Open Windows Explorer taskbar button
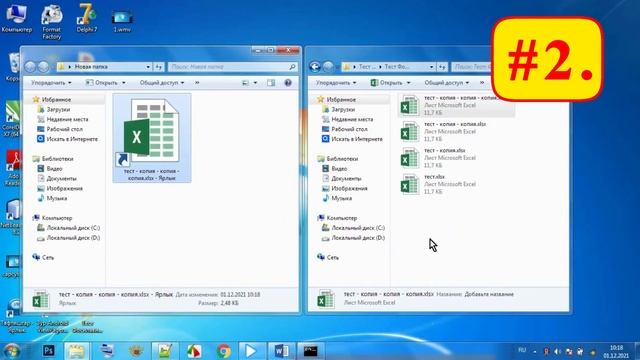Viewport: 640px width, 360px height. pyautogui.click(x=77, y=351)
